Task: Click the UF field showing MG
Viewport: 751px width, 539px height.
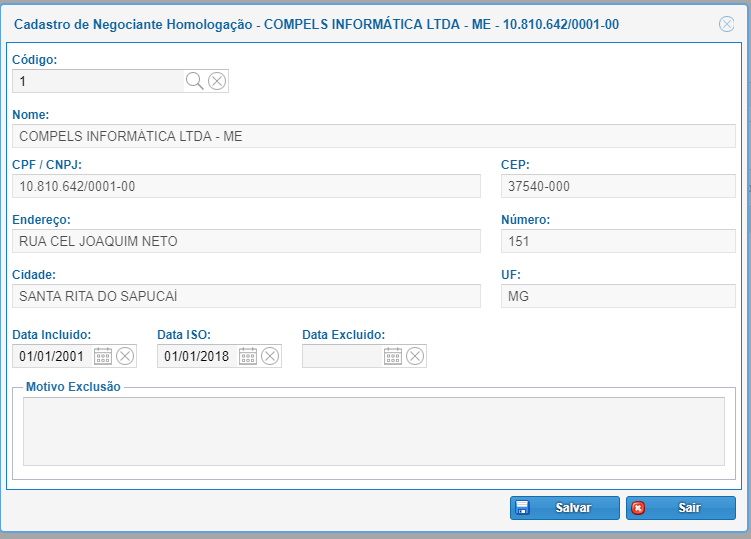Action: tap(618, 296)
